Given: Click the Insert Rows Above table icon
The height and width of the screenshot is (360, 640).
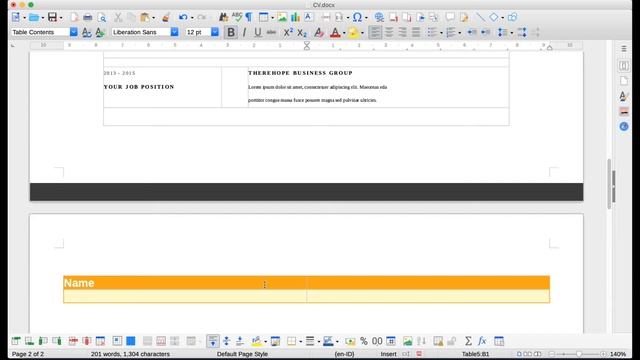Looking at the screenshot, I should click(16, 341).
